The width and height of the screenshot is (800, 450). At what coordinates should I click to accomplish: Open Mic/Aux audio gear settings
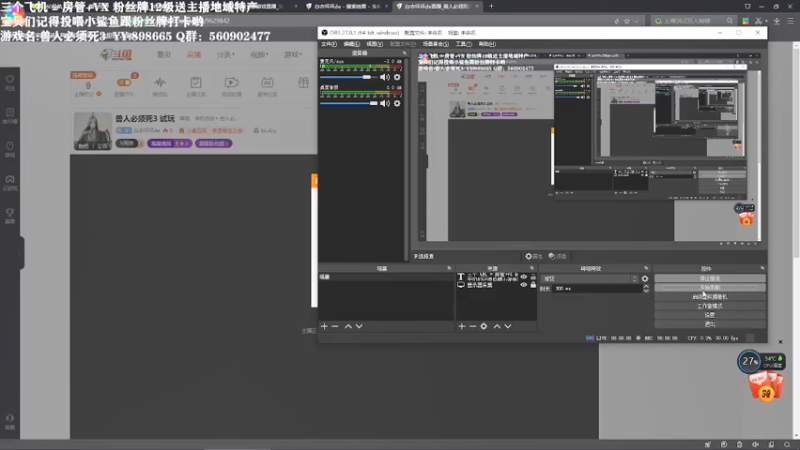coord(397,78)
